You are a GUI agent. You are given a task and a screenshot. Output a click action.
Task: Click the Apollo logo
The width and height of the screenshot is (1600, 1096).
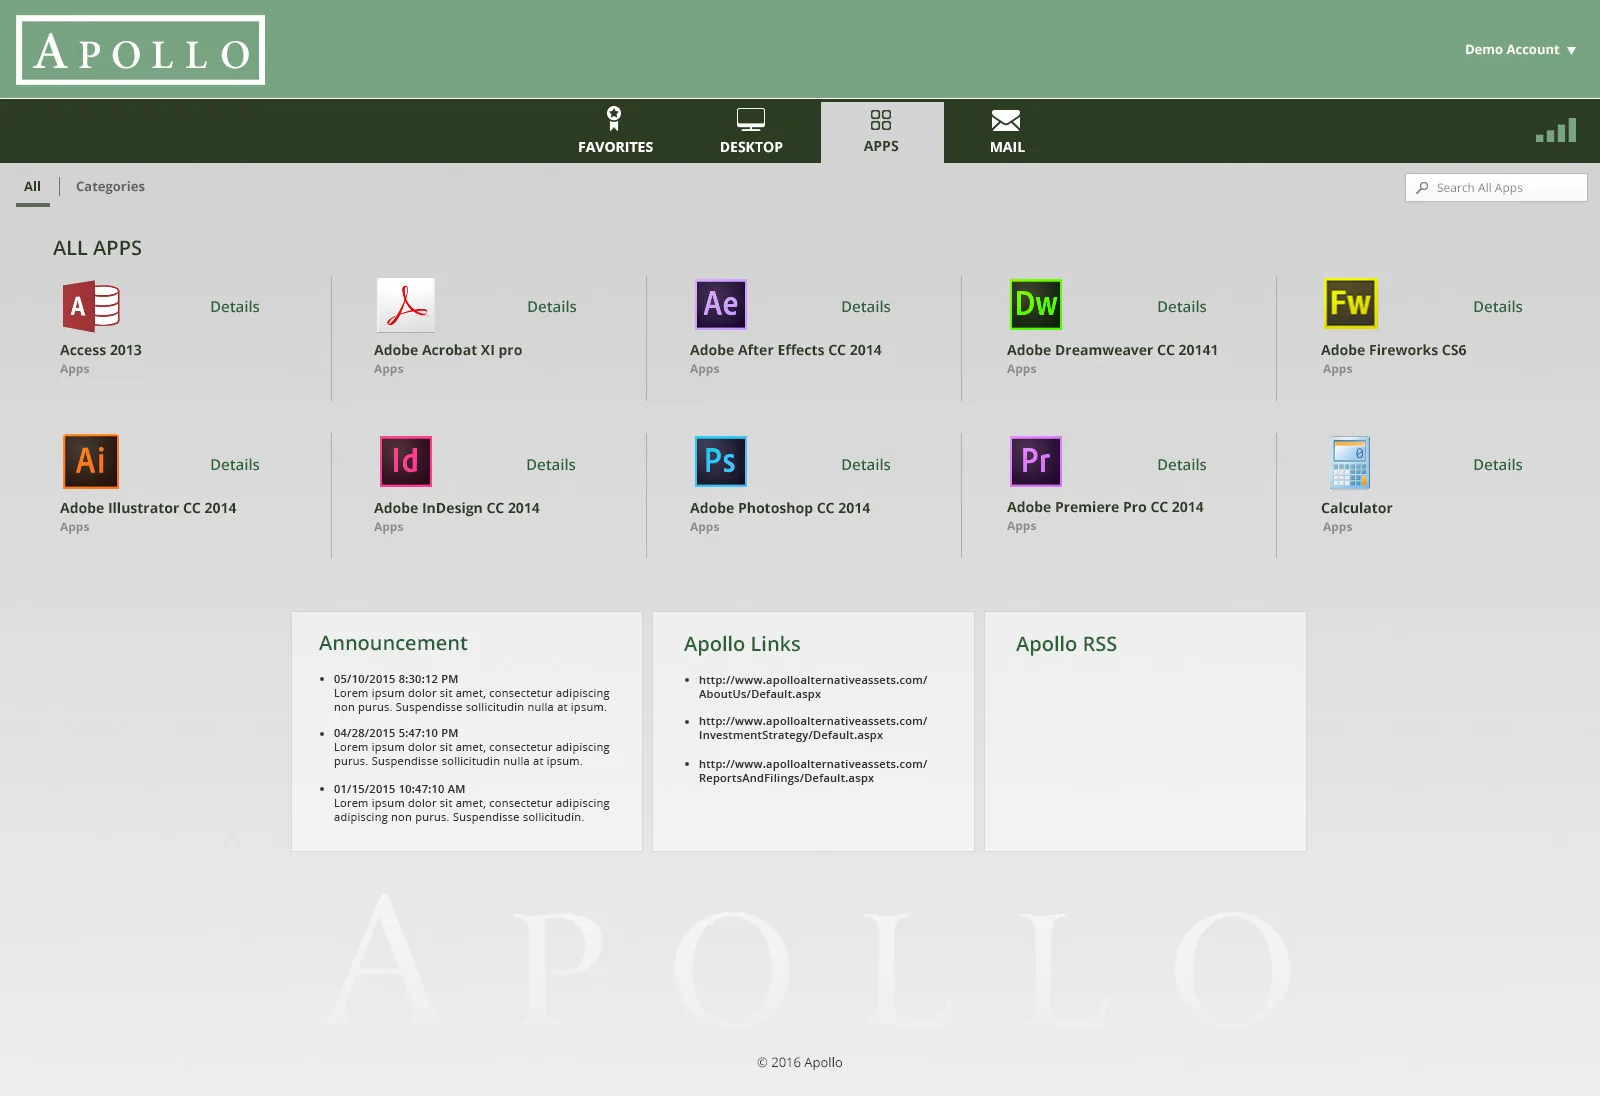pyautogui.click(x=141, y=50)
